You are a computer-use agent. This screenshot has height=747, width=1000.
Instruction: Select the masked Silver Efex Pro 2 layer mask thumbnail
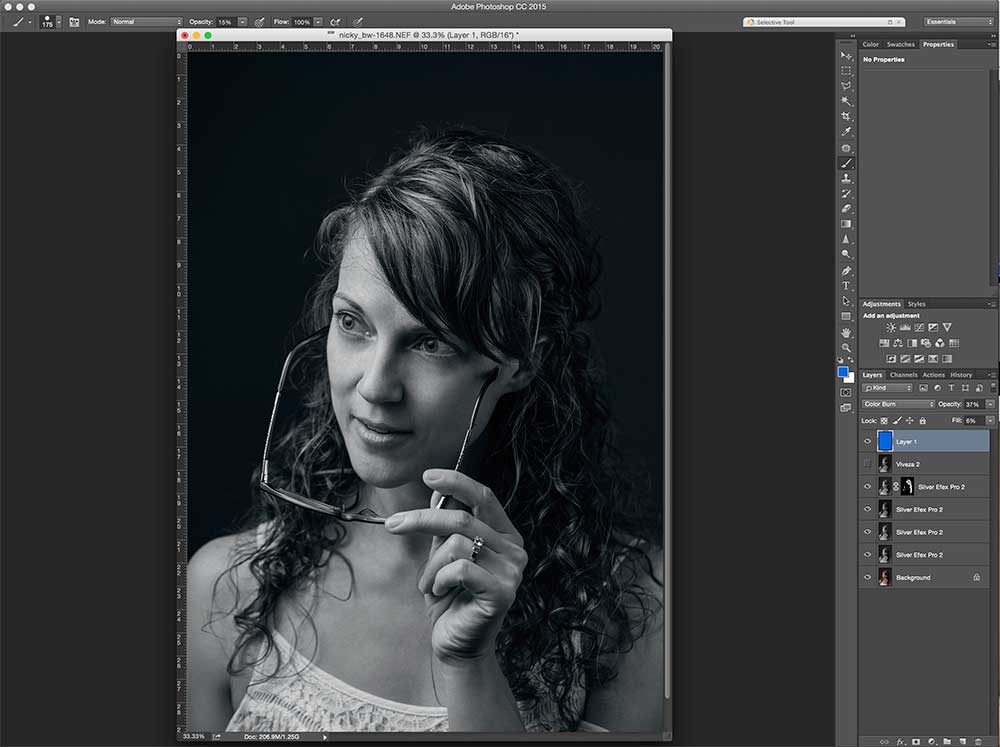(x=907, y=487)
